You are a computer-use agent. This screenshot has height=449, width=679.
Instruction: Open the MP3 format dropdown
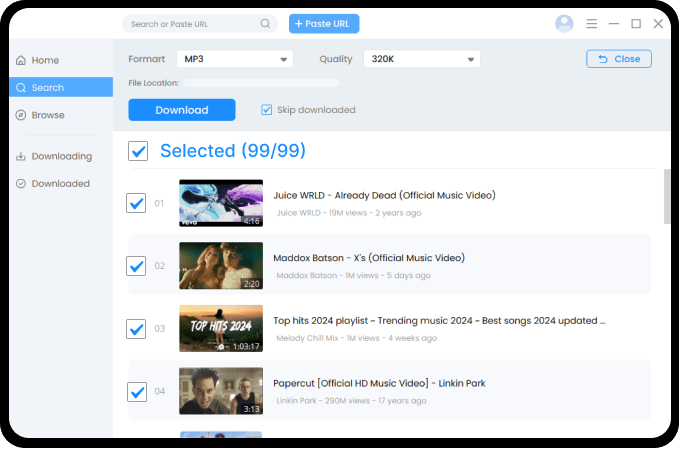pyautogui.click(x=235, y=60)
